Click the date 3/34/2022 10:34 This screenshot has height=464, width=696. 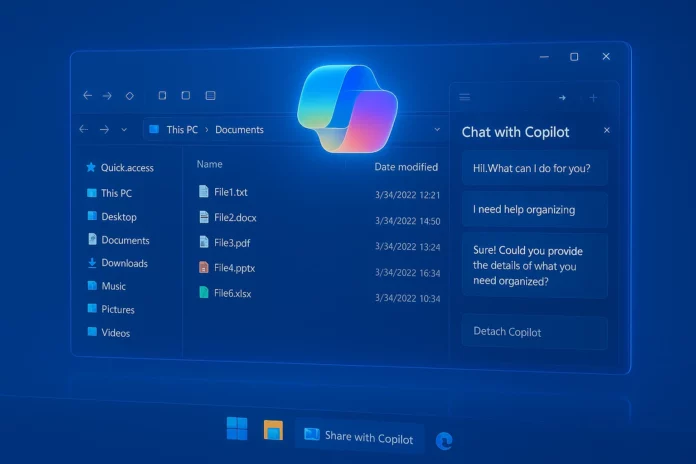click(x=407, y=298)
